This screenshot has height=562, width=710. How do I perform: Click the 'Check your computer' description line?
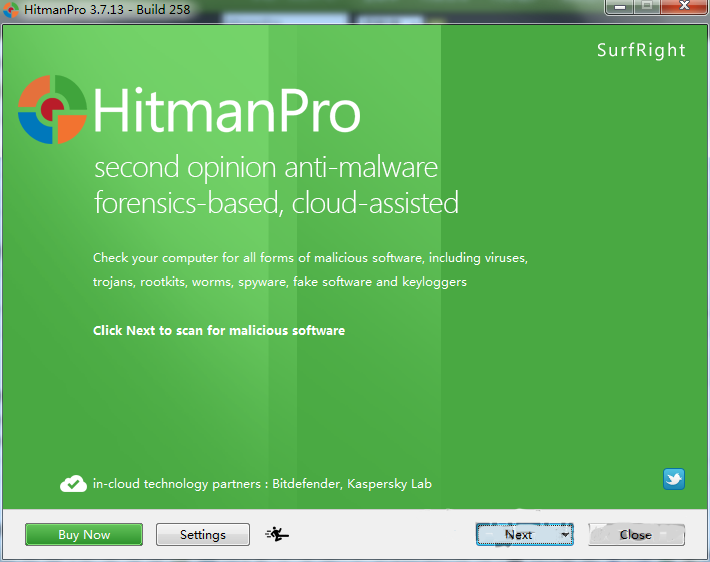(310, 258)
